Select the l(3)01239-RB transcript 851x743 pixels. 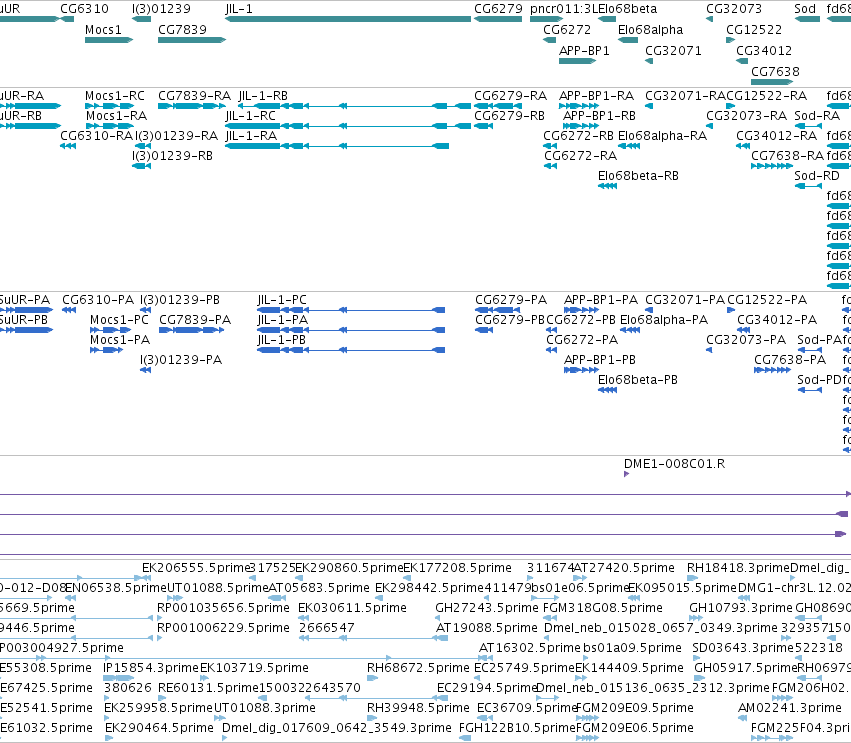[141, 166]
